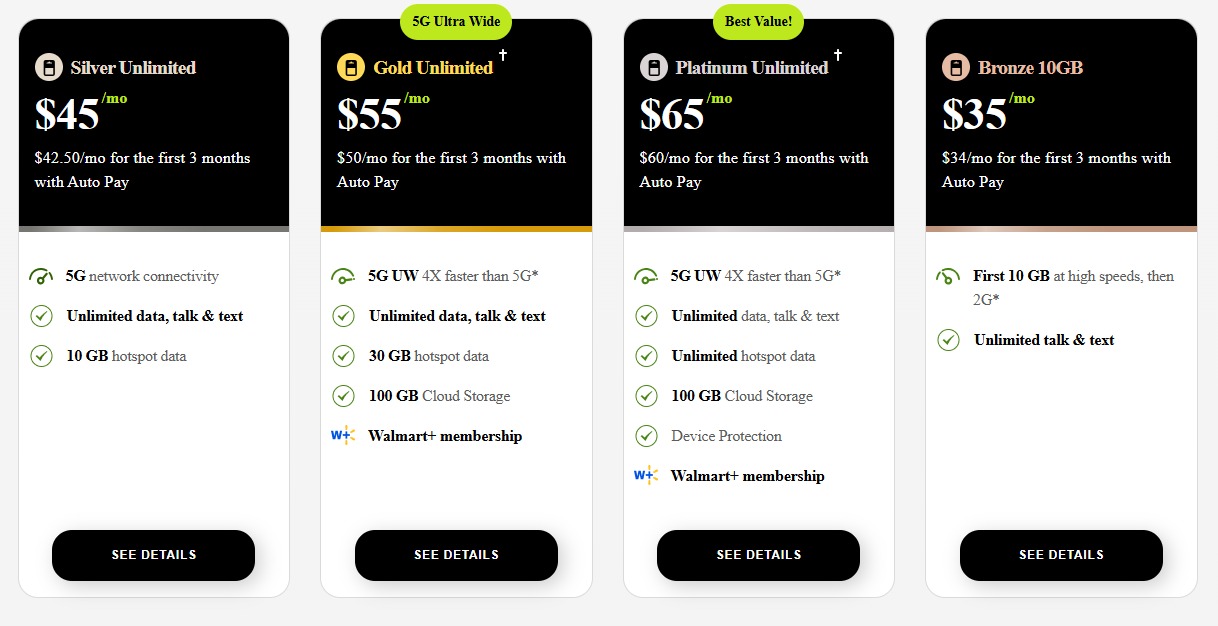Click the Silver Unlimited SIM card icon
The height and width of the screenshot is (626, 1218).
[x=48, y=68]
